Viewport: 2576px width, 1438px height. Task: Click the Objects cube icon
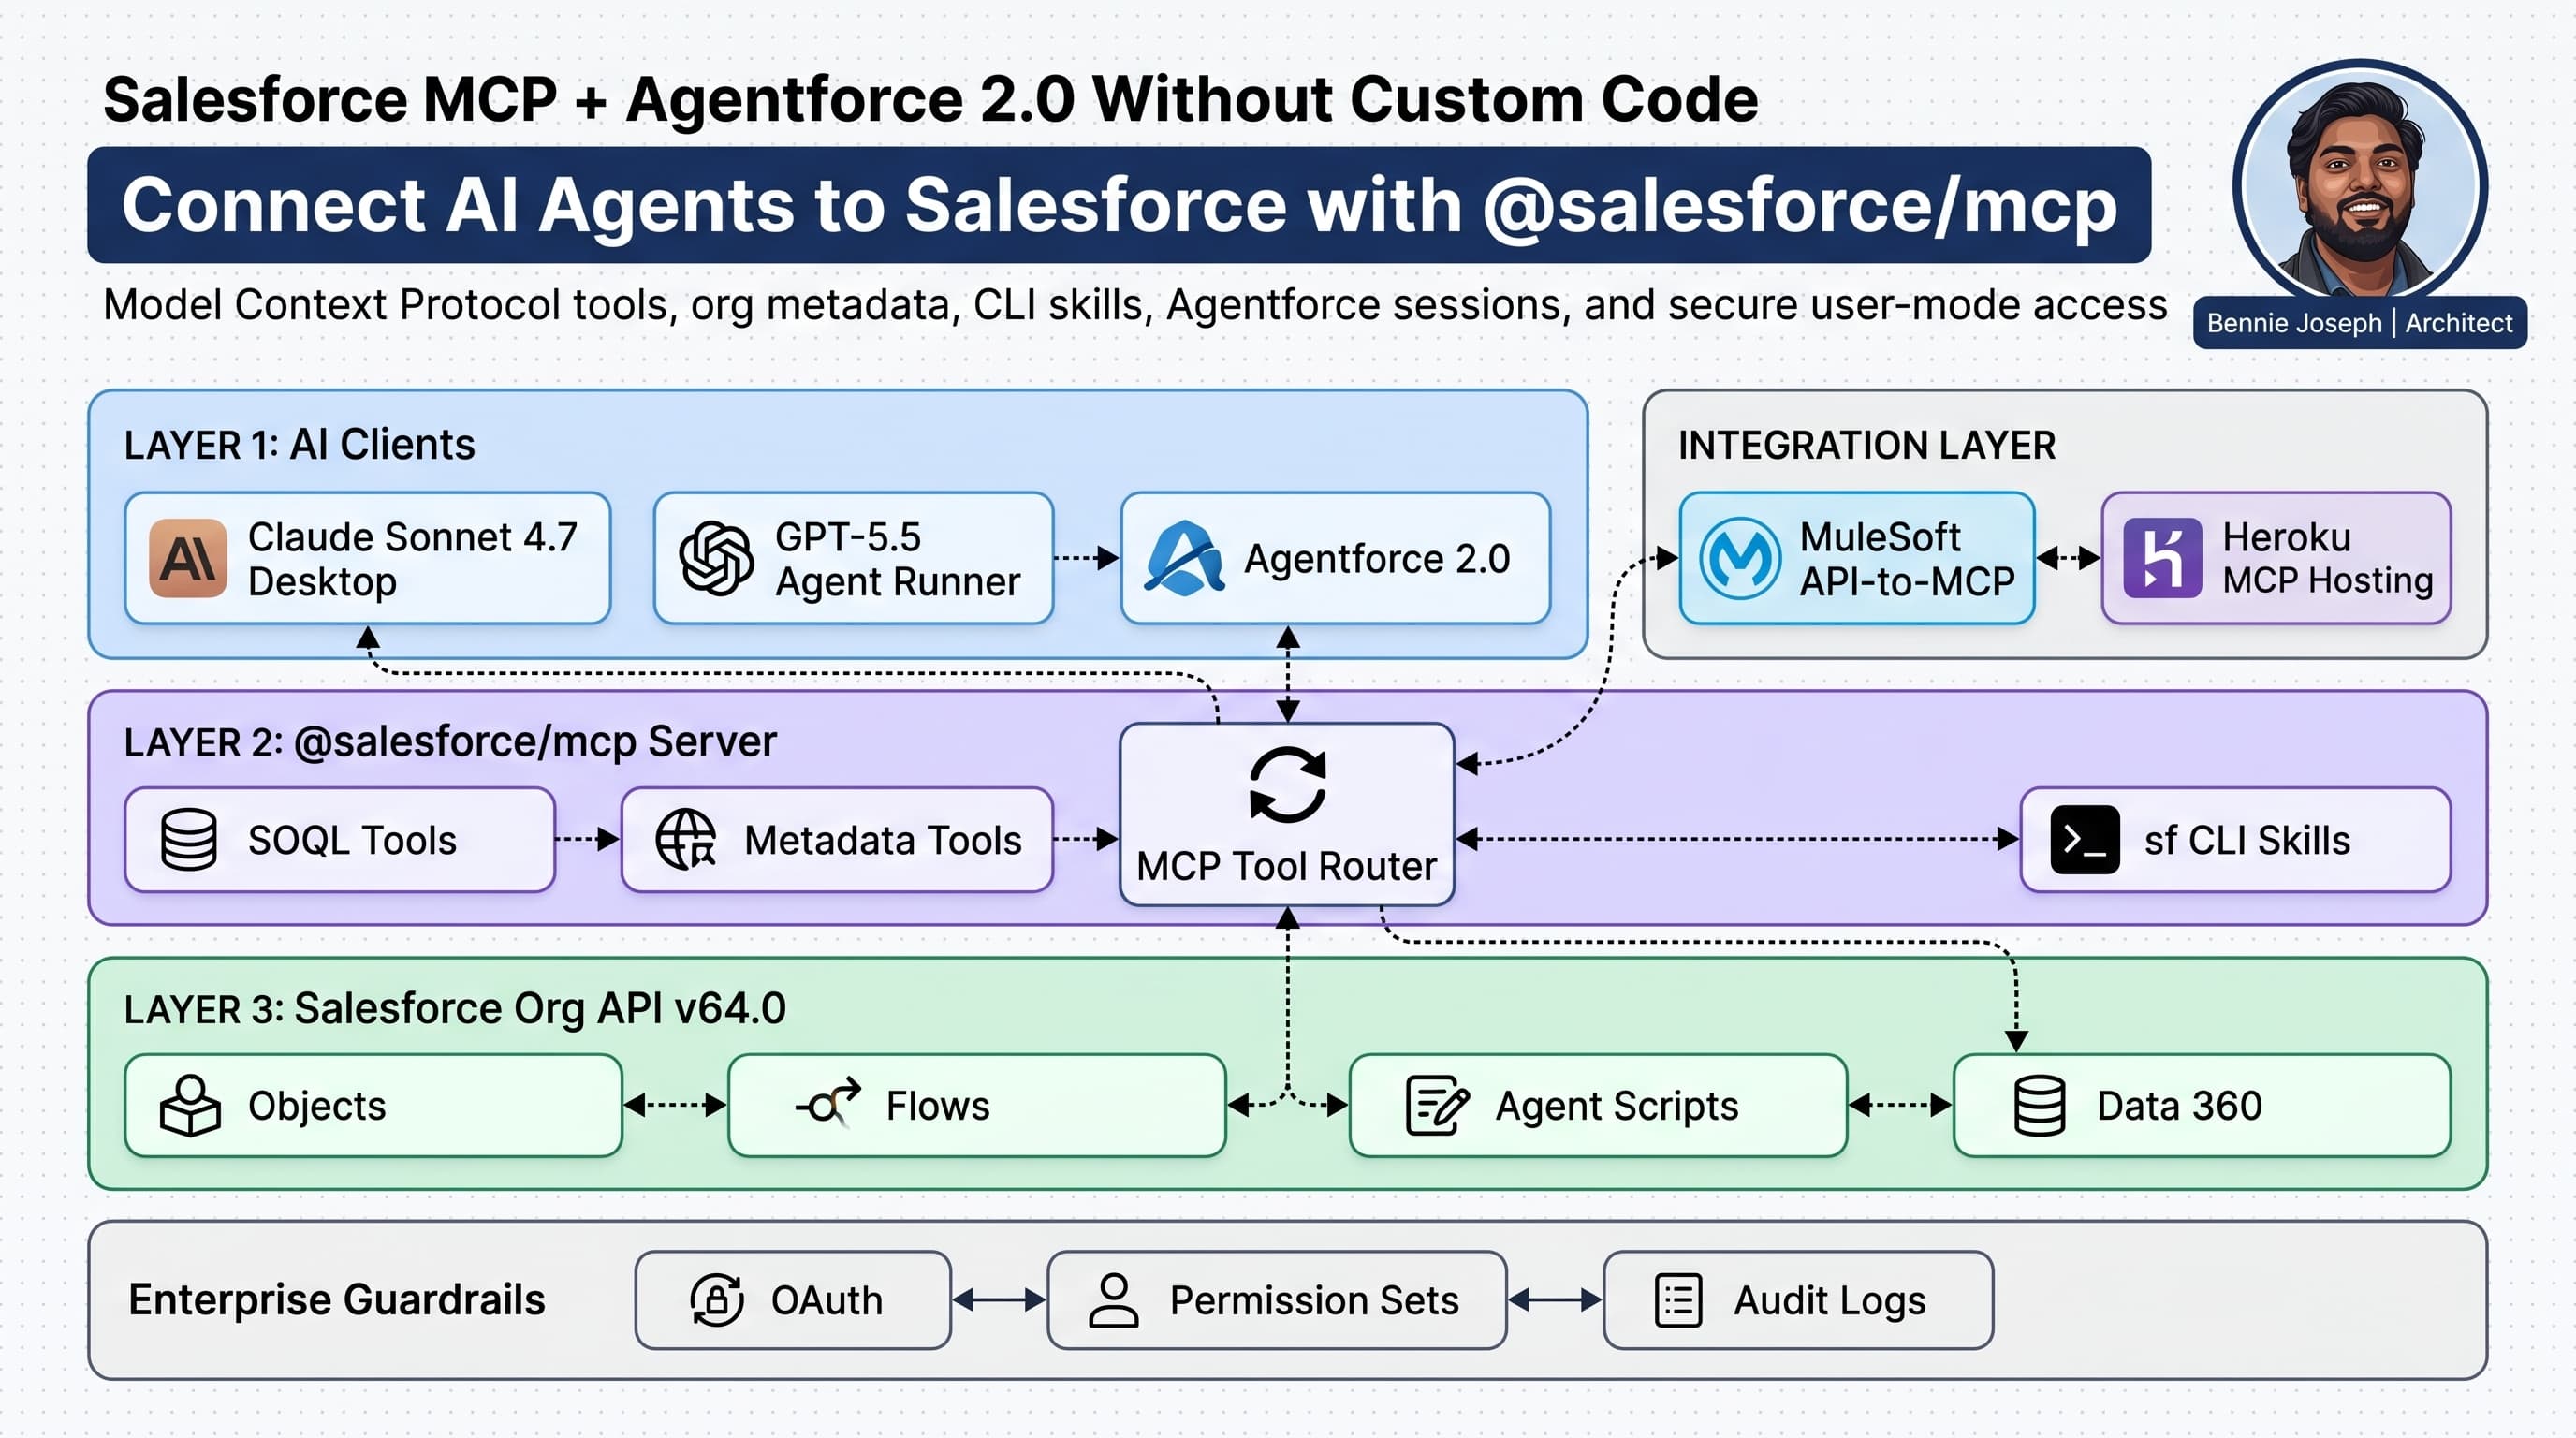(189, 1106)
